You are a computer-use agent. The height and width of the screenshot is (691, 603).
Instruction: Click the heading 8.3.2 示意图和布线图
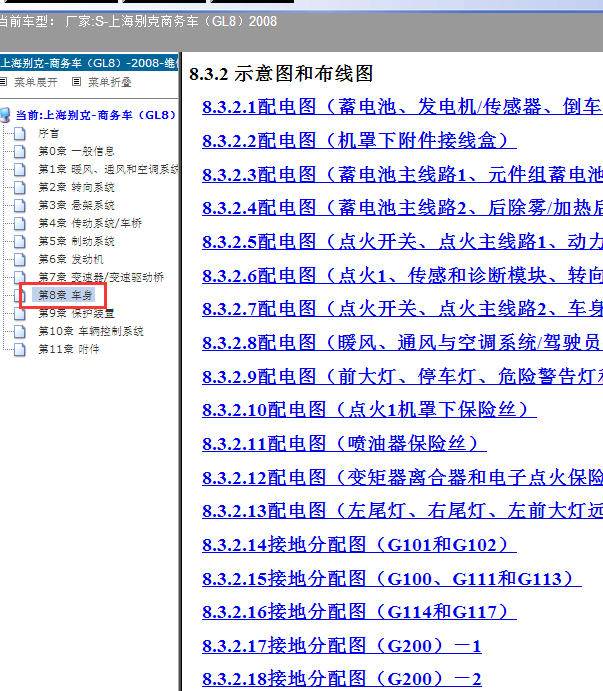281,74
